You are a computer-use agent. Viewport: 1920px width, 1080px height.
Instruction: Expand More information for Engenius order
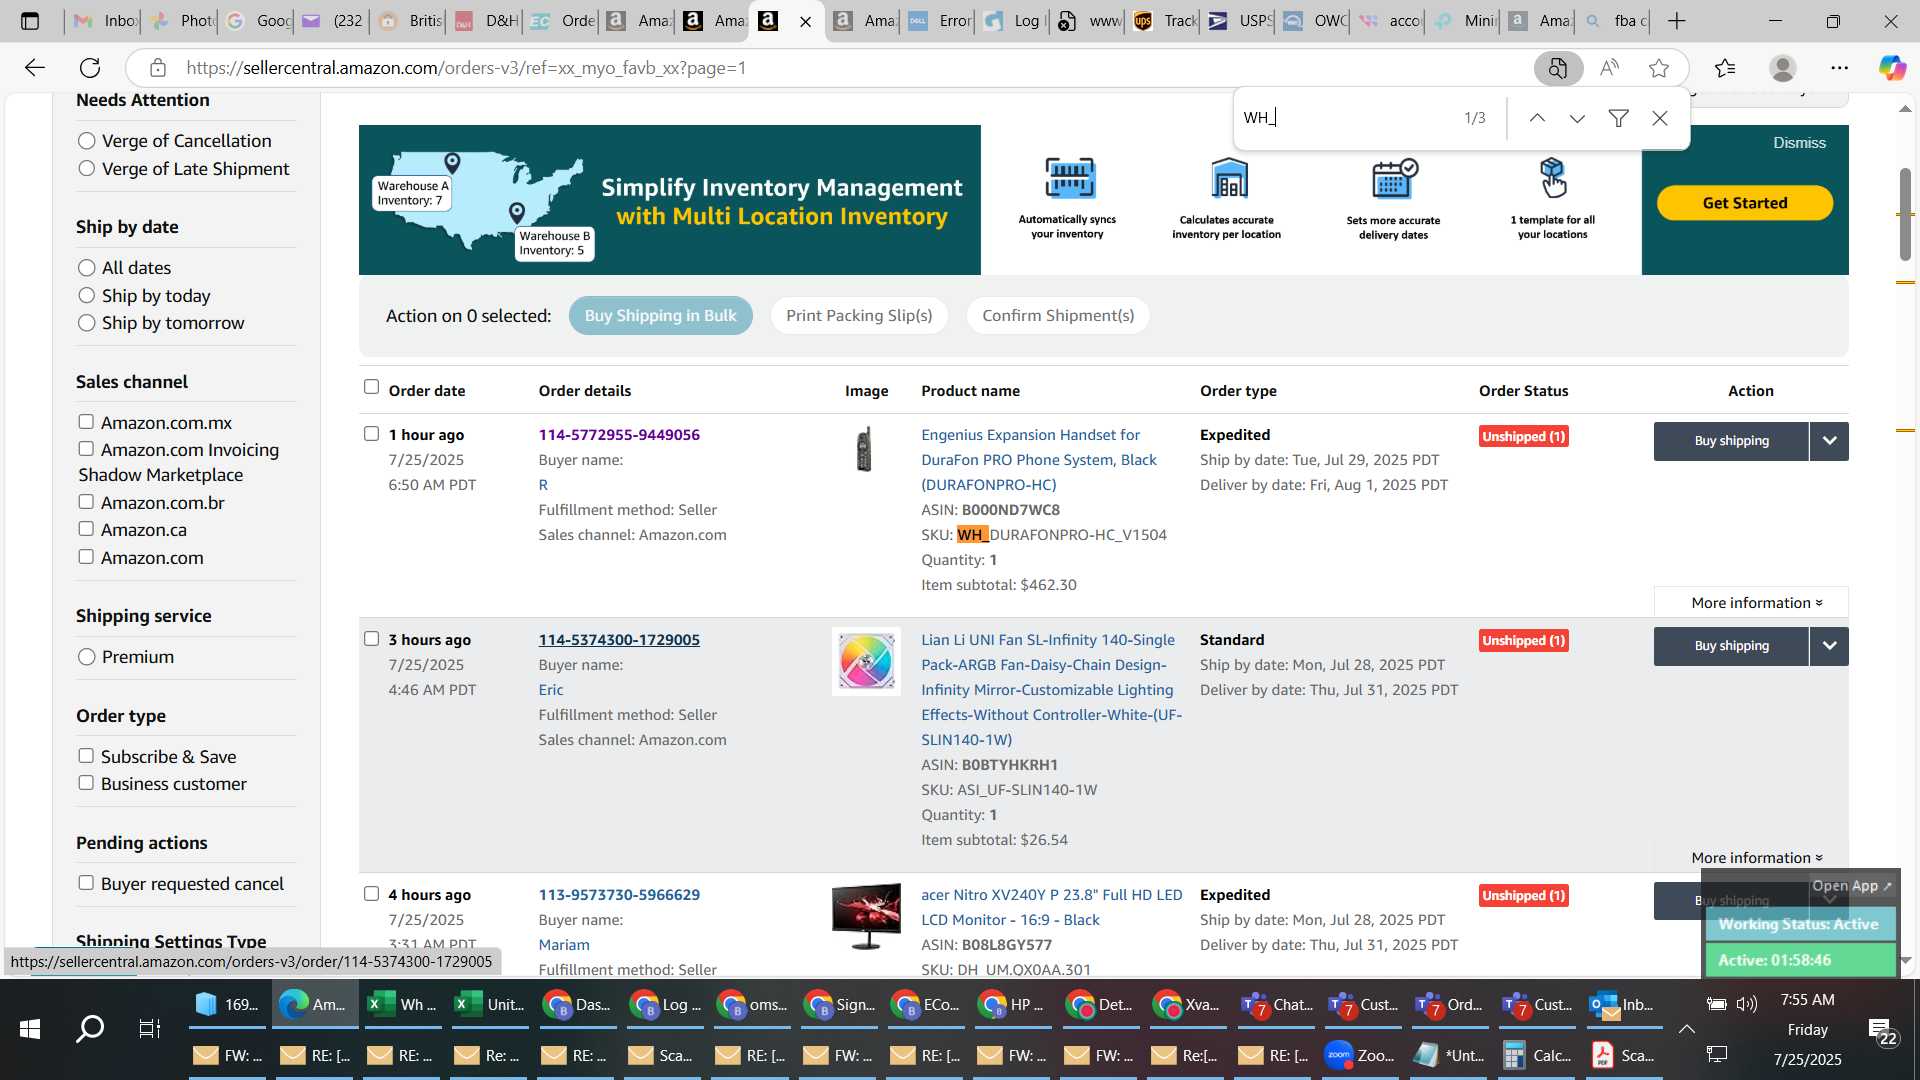click(x=1756, y=603)
